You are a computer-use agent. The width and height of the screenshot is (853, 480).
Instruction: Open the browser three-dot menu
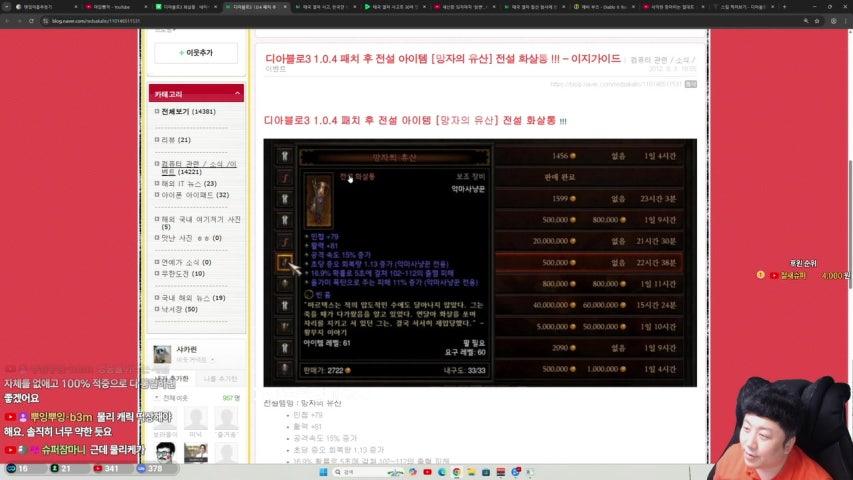click(x=846, y=21)
